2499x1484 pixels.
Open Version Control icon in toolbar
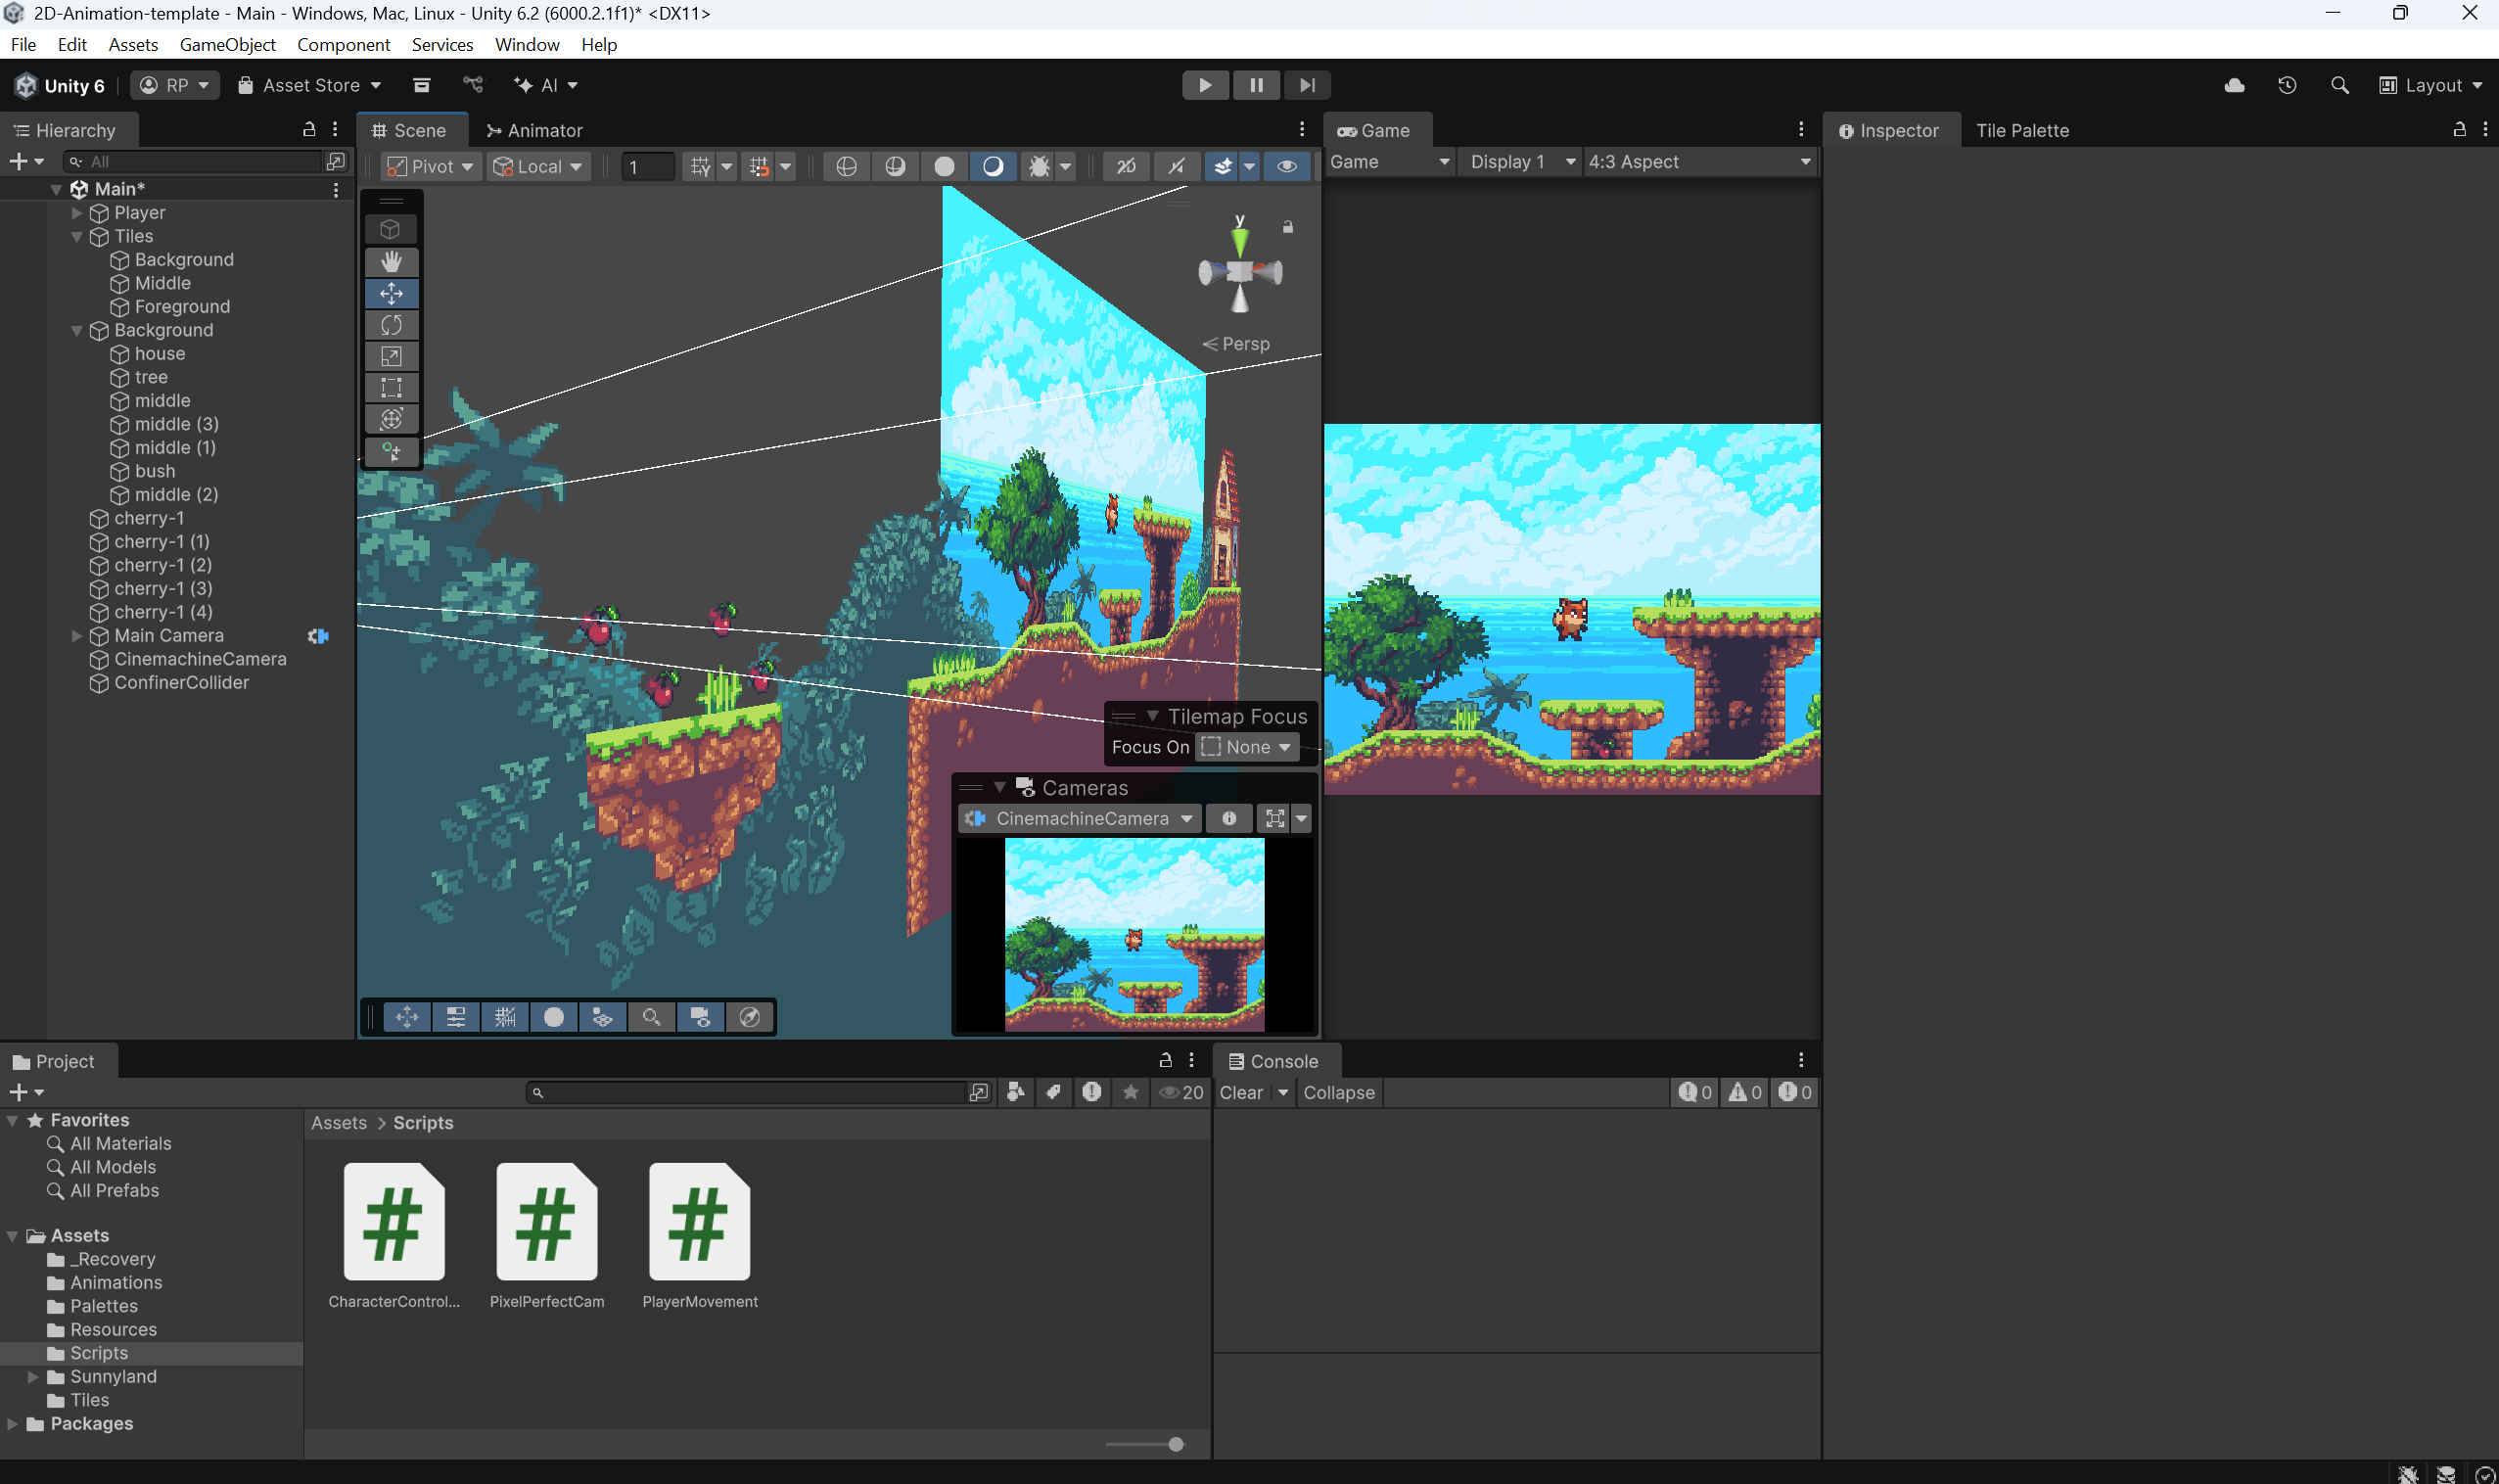pyautogui.click(x=473, y=86)
